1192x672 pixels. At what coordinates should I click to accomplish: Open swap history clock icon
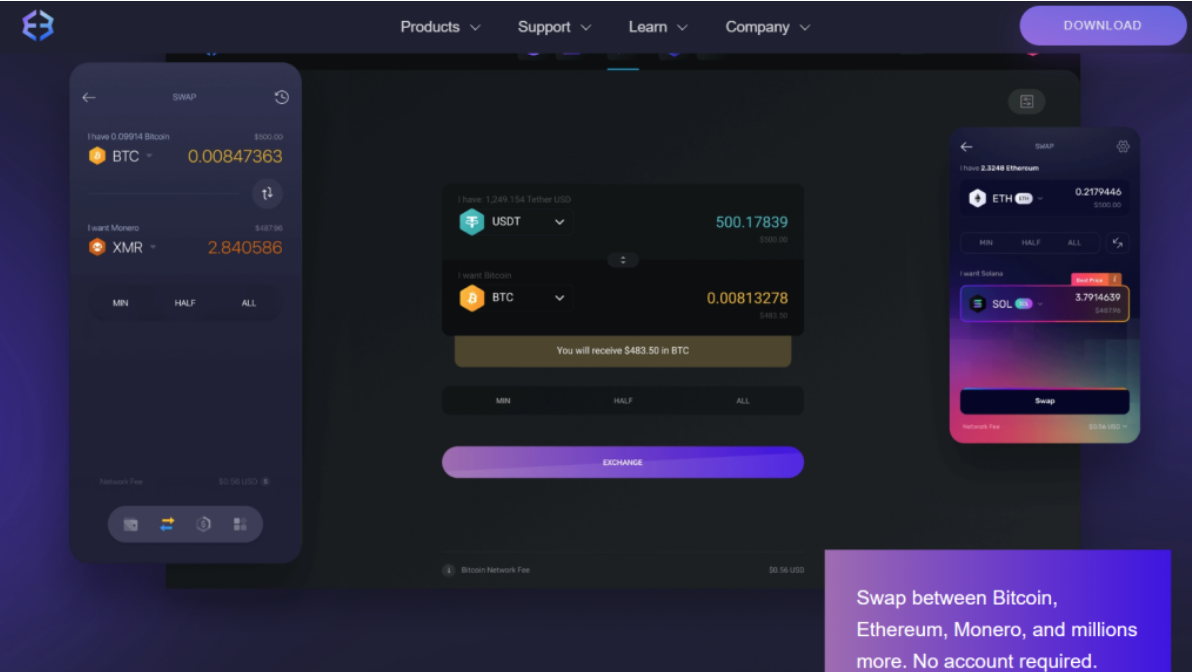(281, 97)
